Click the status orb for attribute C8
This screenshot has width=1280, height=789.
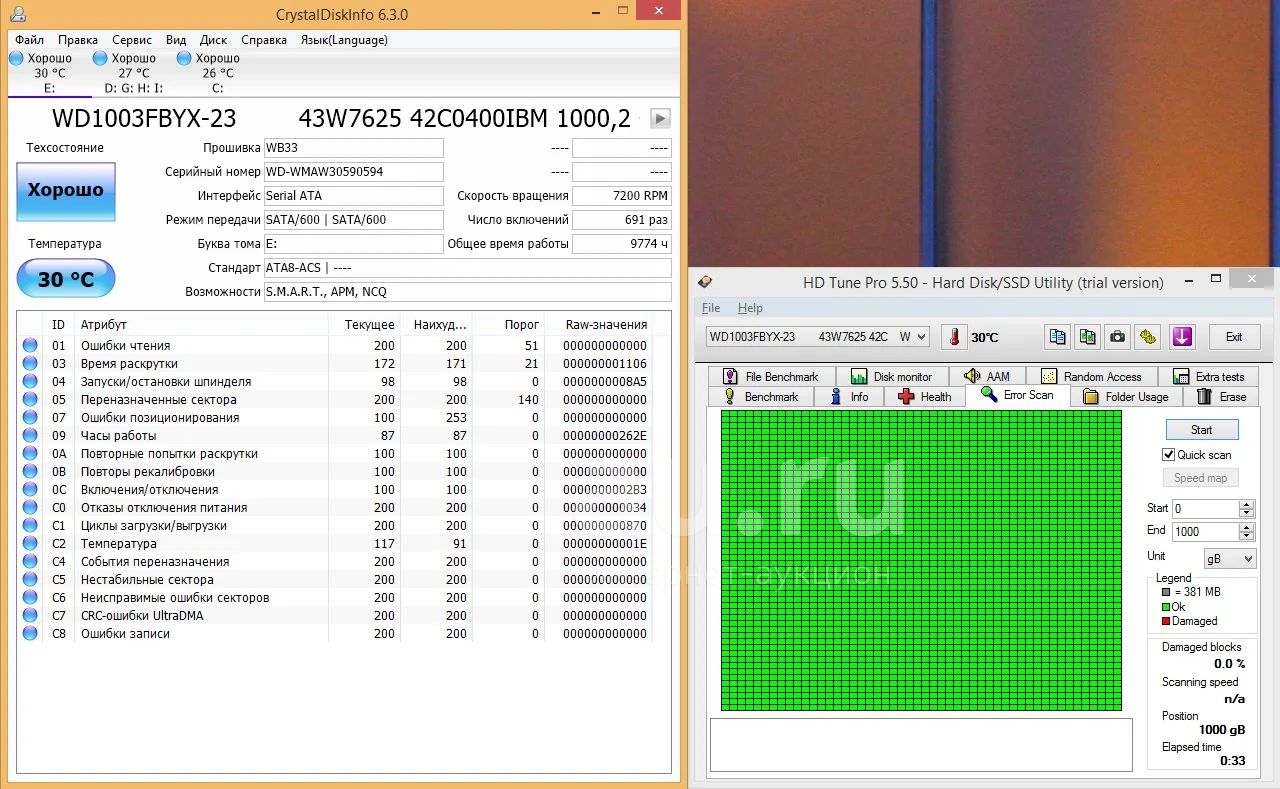[30, 633]
